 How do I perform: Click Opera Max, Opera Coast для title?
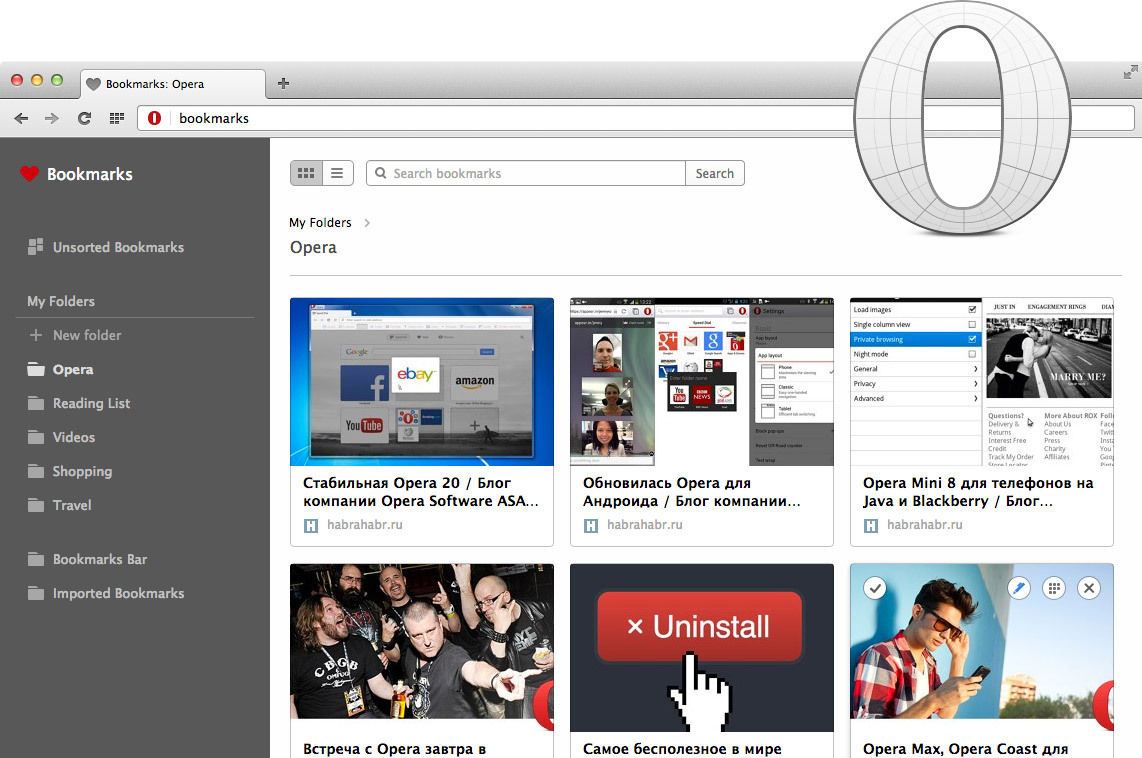coord(966,749)
